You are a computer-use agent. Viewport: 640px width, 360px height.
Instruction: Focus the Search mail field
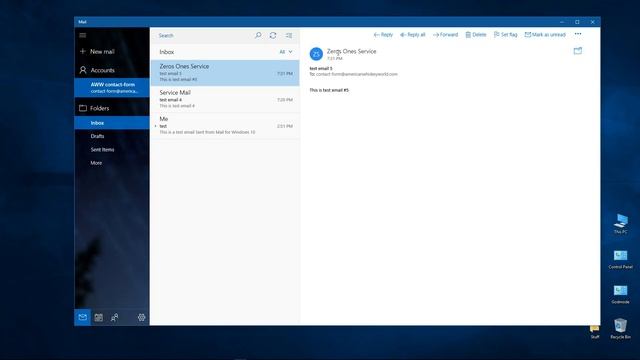pyautogui.click(x=203, y=36)
